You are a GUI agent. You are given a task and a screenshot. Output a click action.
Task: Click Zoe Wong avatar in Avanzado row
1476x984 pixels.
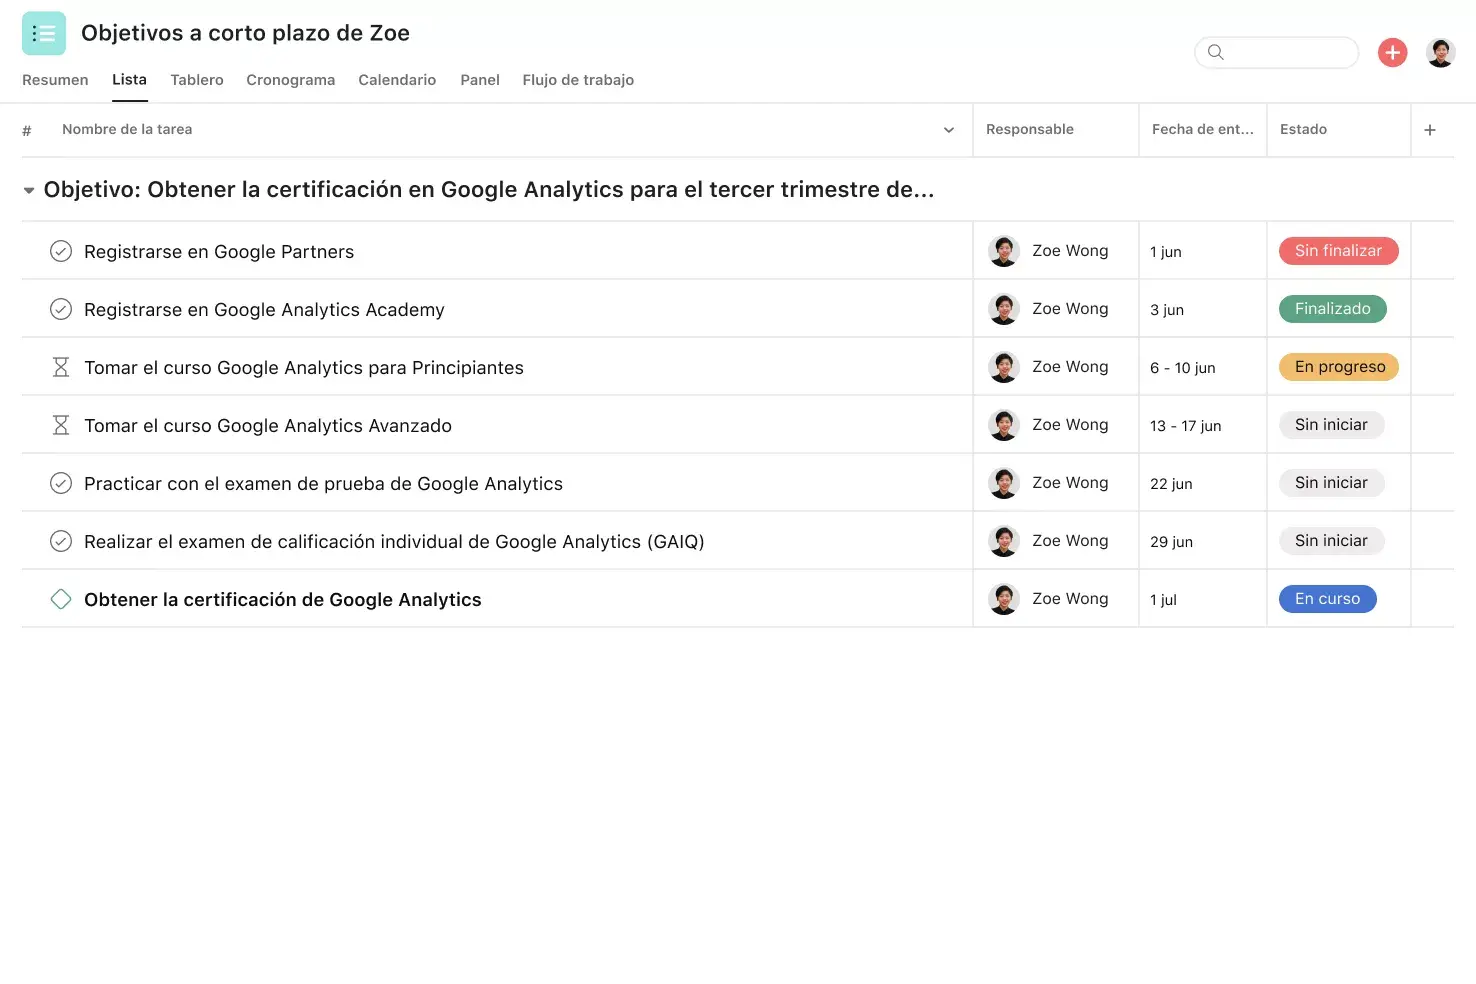click(x=1004, y=425)
